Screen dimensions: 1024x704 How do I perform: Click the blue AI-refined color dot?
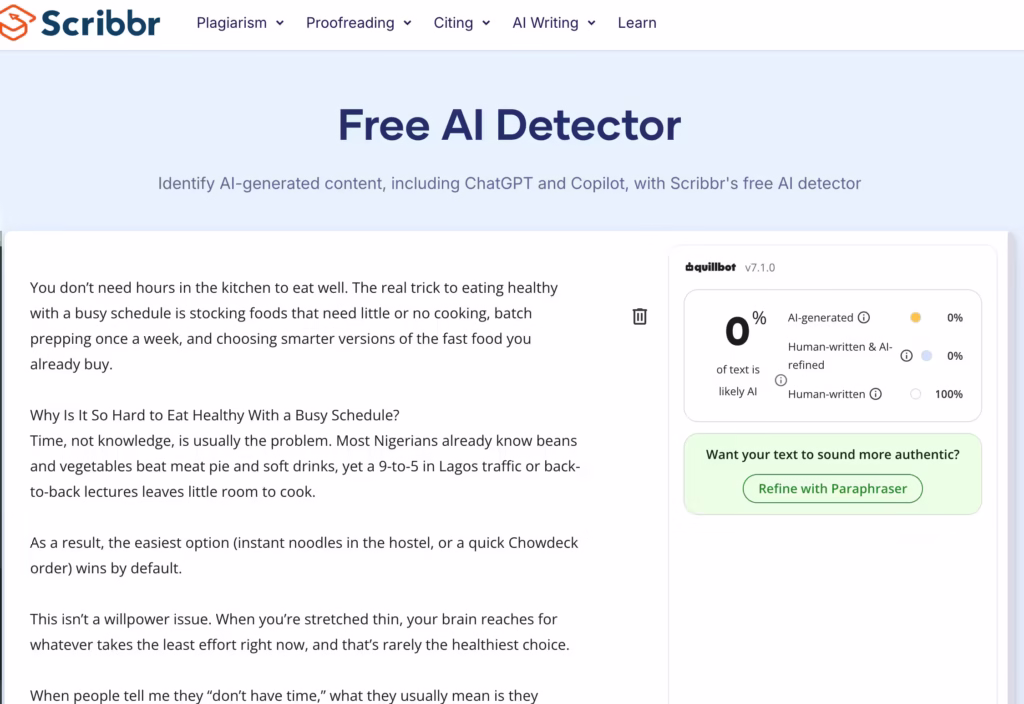pyautogui.click(x=926, y=356)
